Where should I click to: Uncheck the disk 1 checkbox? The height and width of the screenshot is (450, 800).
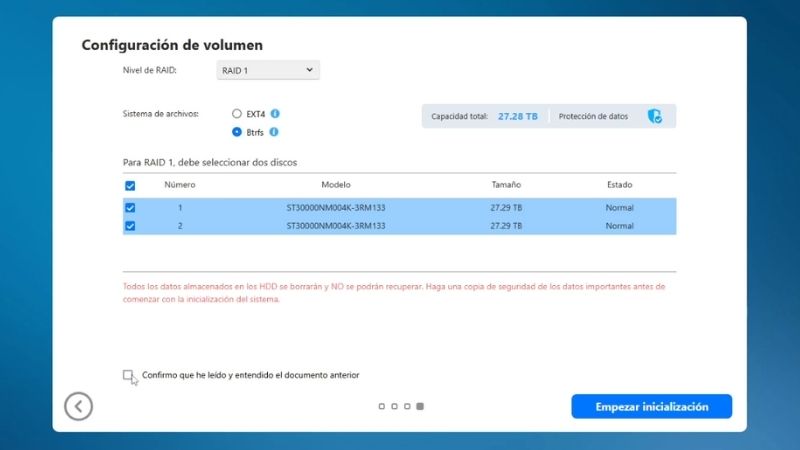130,208
